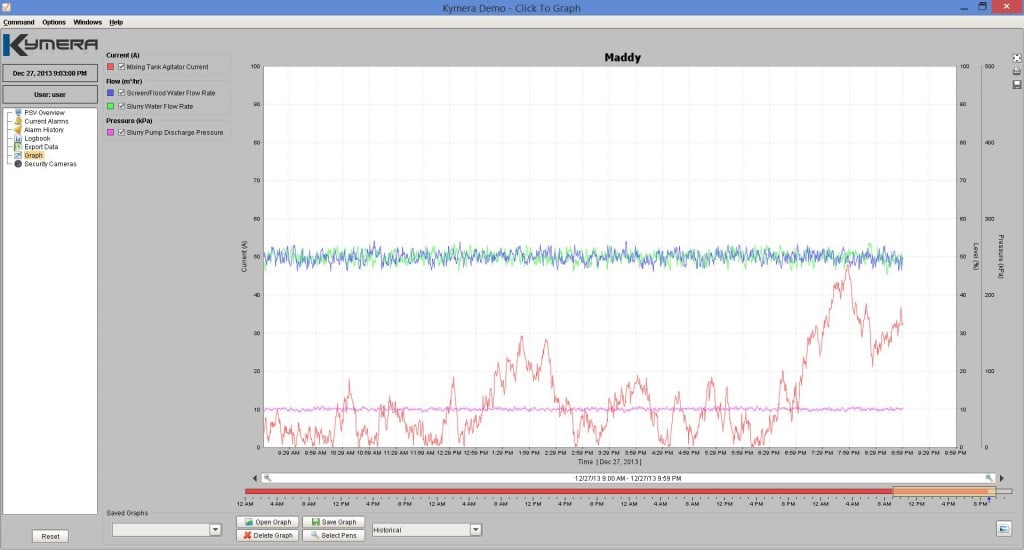This screenshot has height=550, width=1024.
Task: Shift time range forward with right arrow
Action: [1002, 478]
